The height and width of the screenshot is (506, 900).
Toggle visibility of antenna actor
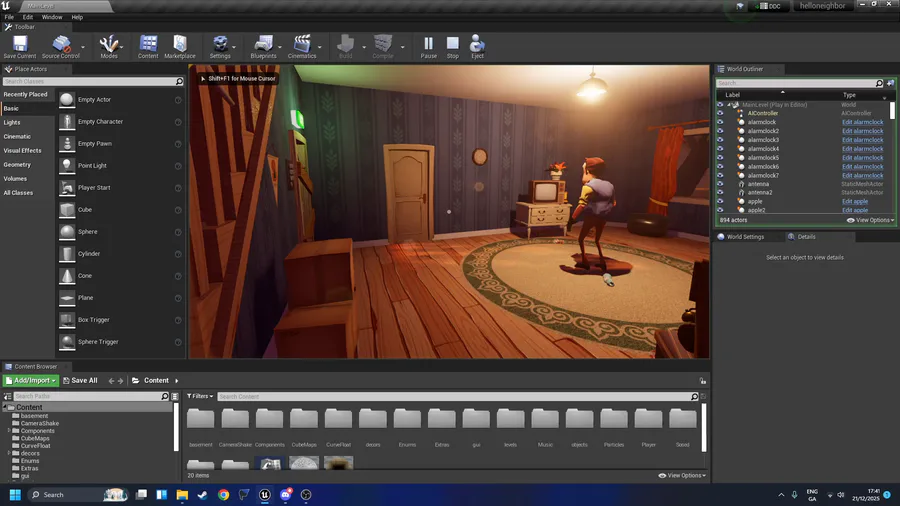720,184
